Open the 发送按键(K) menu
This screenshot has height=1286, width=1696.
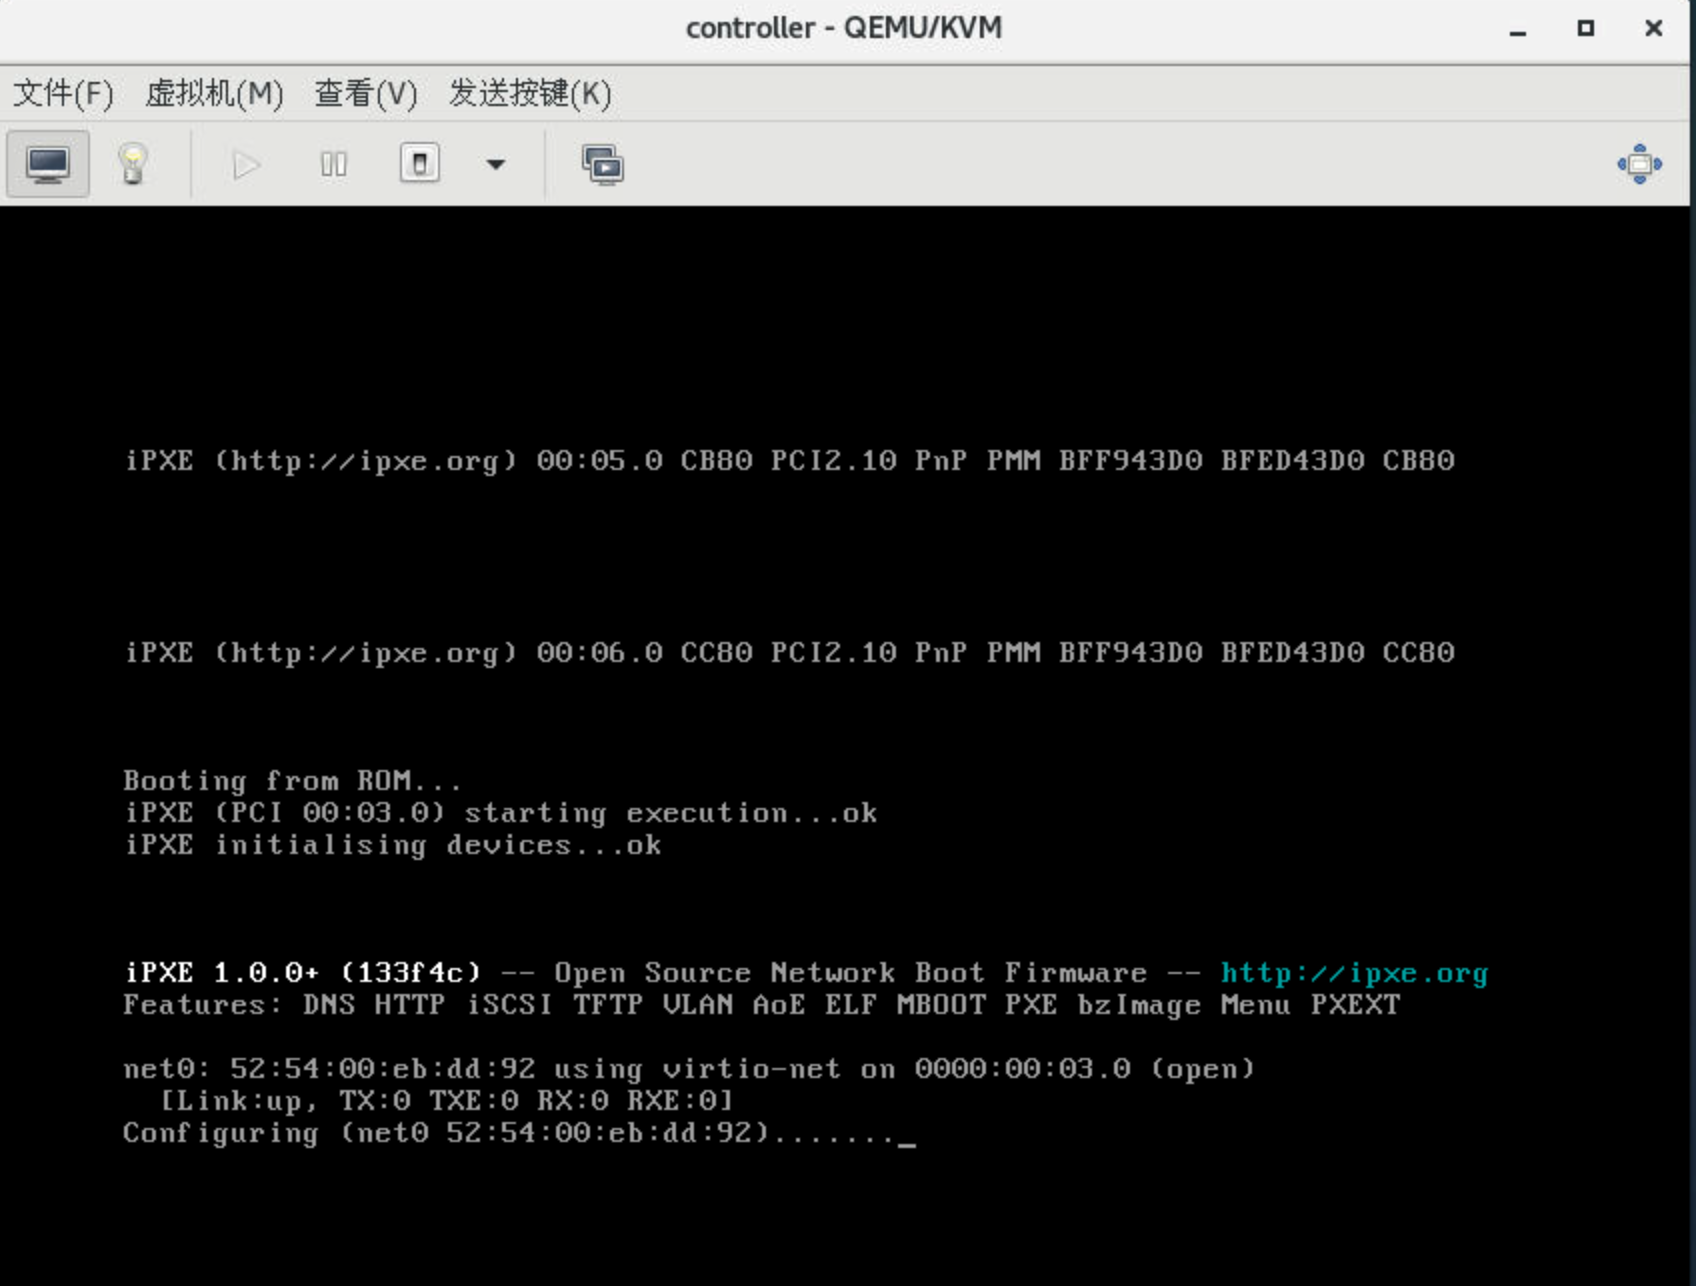click(530, 93)
